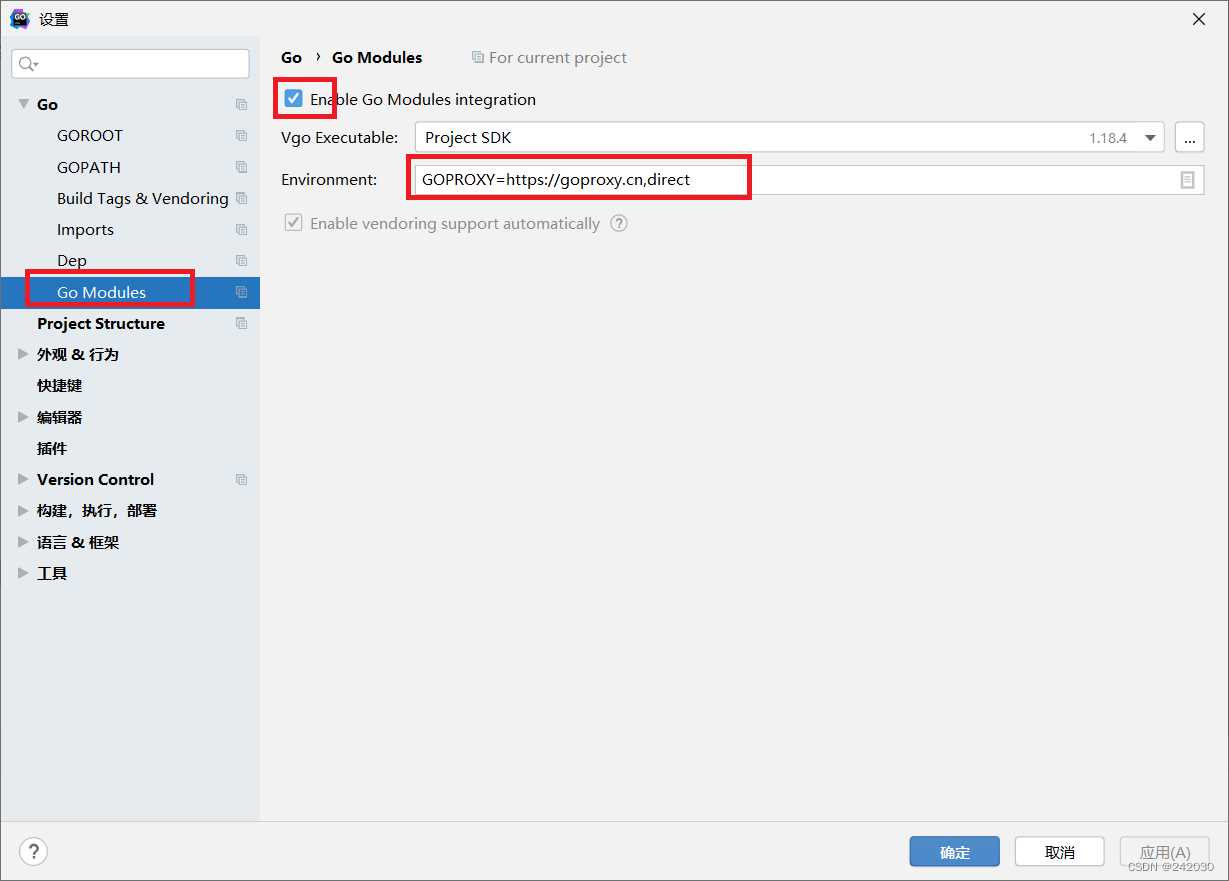
Task: Click the browse ... button for Vgo Executable
Action: (1189, 138)
